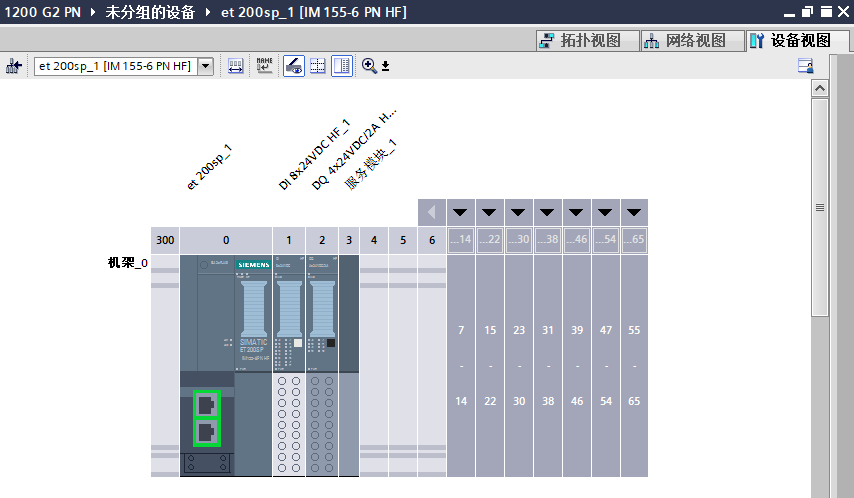Click 1200 G2 PN in the breadcrumb
This screenshot has height=498, width=854.
tap(44, 12)
